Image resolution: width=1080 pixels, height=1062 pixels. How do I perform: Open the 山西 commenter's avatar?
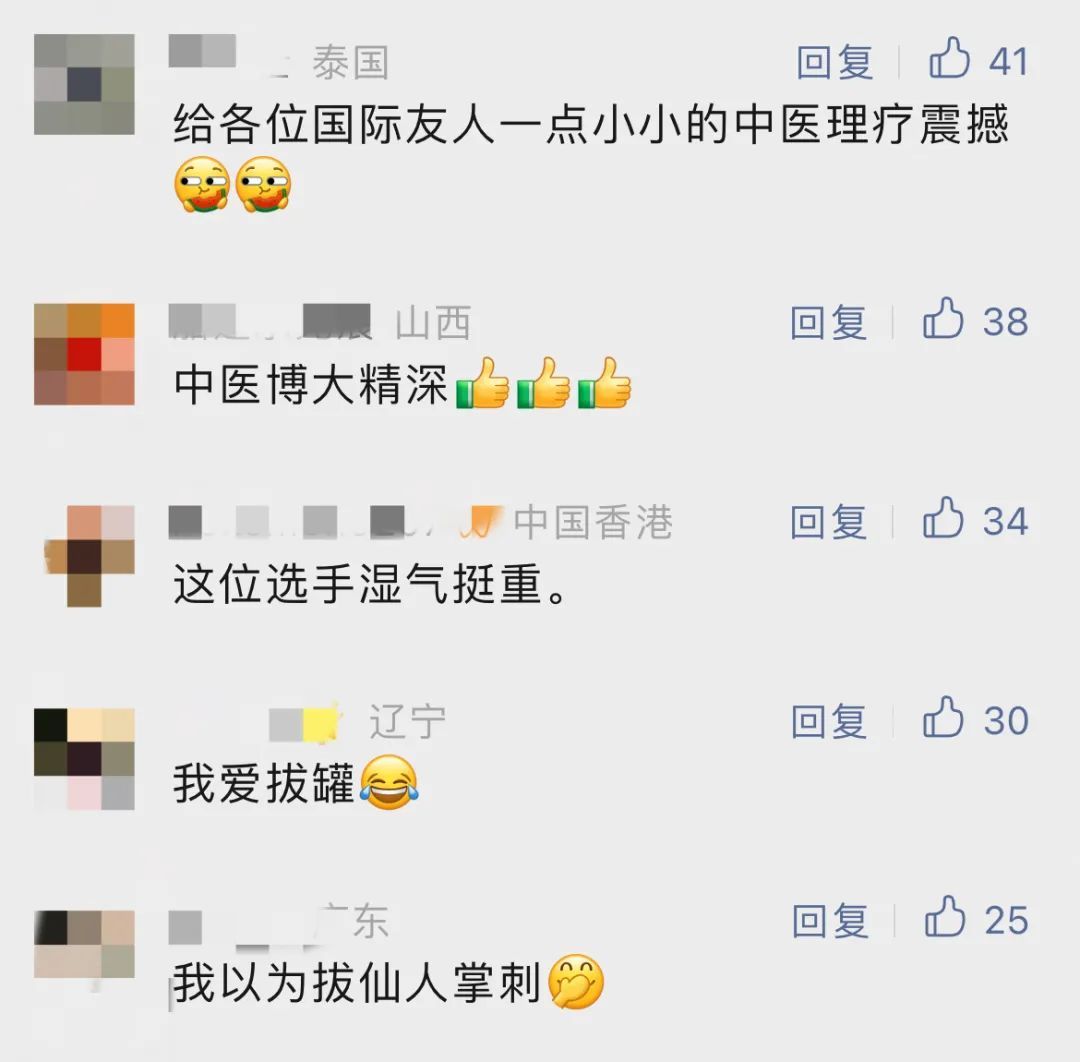(84, 354)
